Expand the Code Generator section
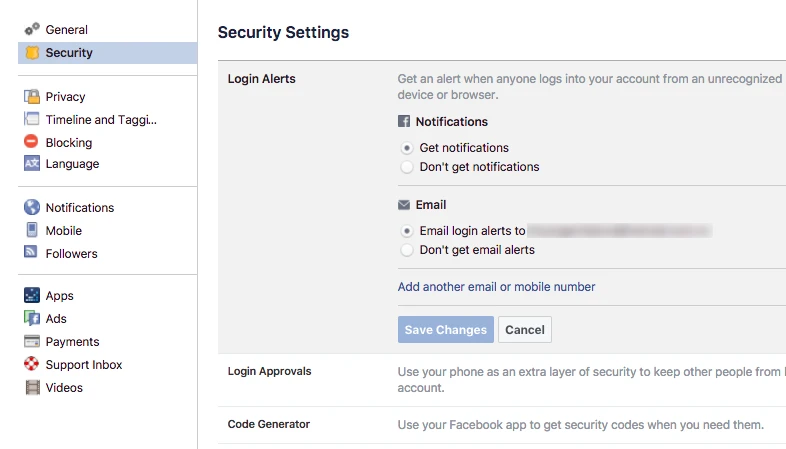Screen dimensions: 786x449 pyautogui.click(x=269, y=425)
